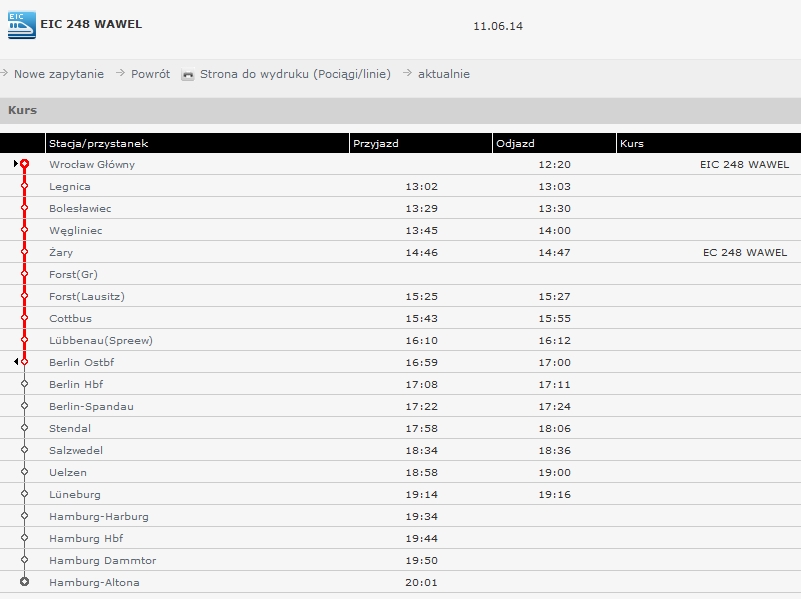The width and height of the screenshot is (801, 599).
Task: Select the Cottbus station
Action: click(70, 318)
